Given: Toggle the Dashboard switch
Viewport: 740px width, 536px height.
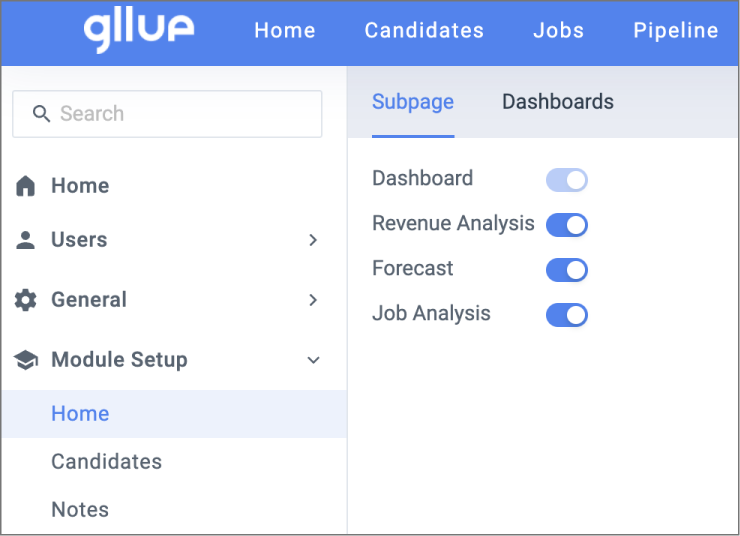Looking at the screenshot, I should coord(567,180).
